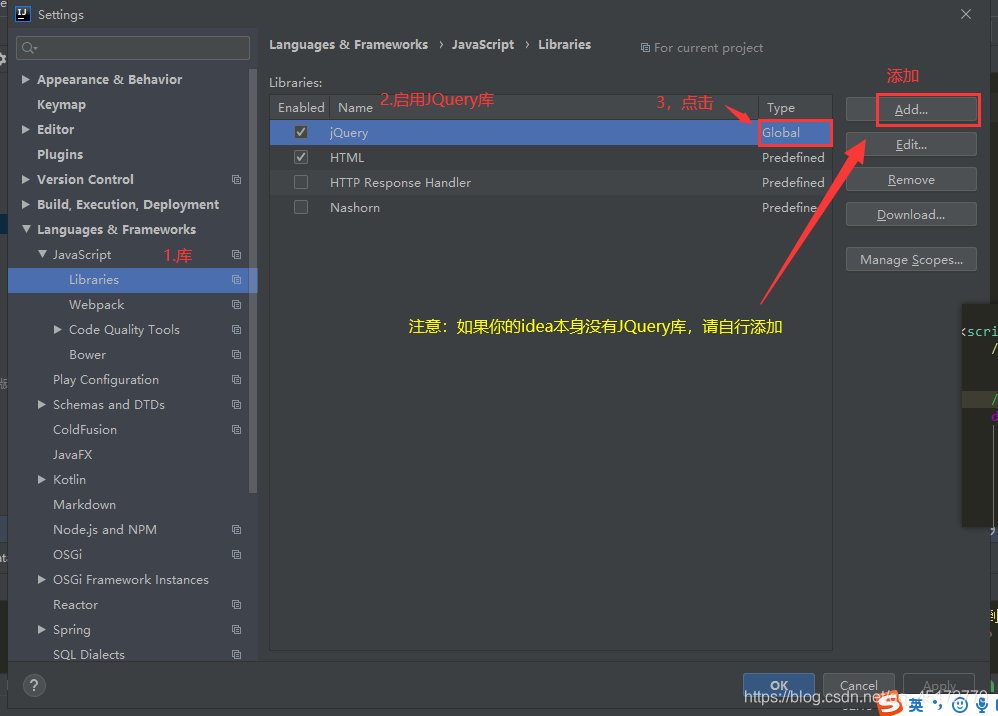This screenshot has height=716, width=998.
Task: Click the project-scope icon next to Schemas and DTDs
Action: point(236,405)
